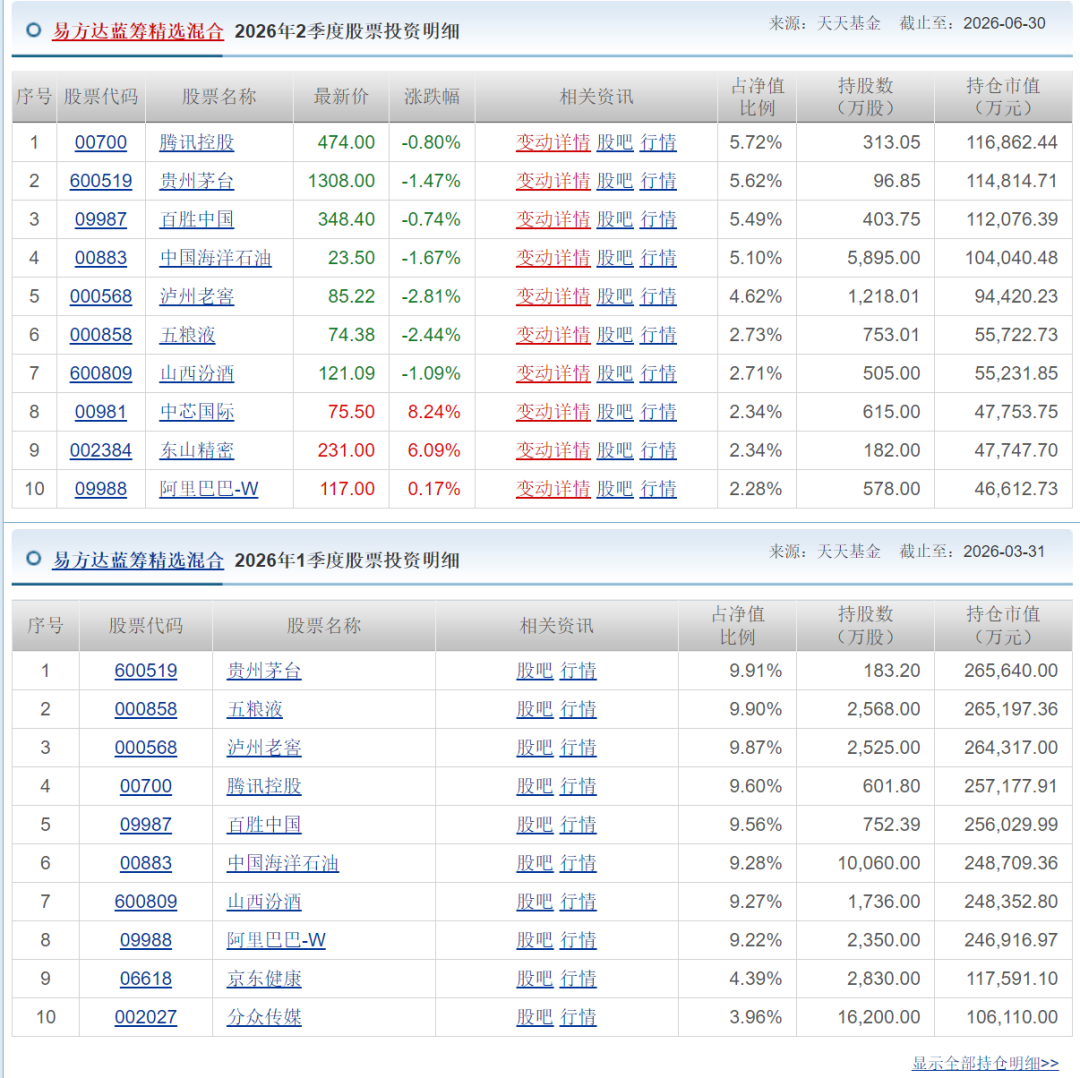Open 变动详情 for 五粮液 row

[553, 335]
